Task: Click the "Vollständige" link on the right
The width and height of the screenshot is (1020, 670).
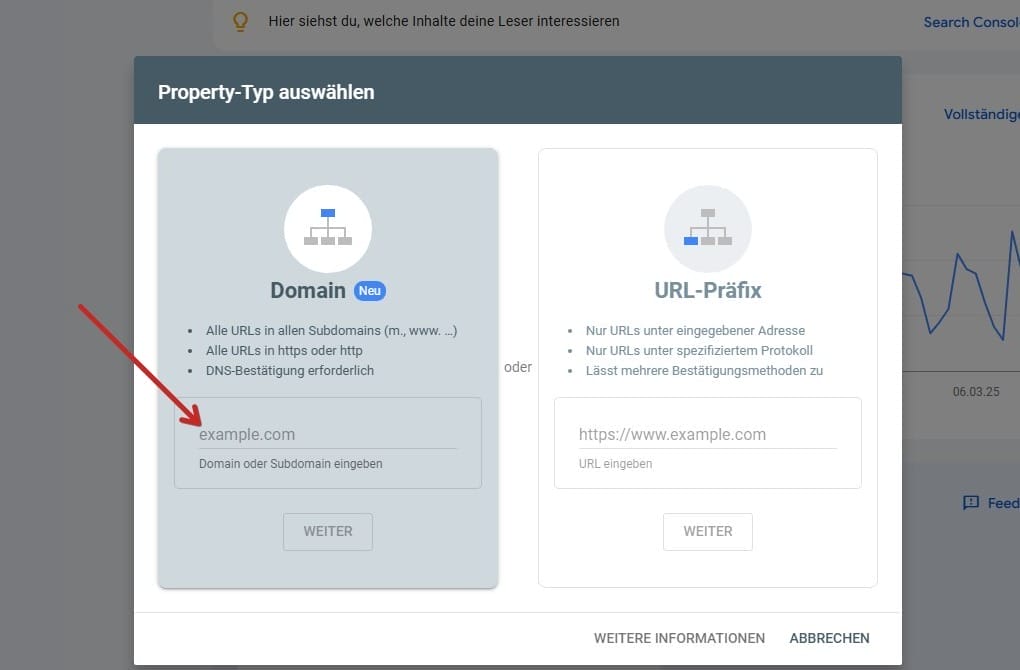Action: click(980, 114)
